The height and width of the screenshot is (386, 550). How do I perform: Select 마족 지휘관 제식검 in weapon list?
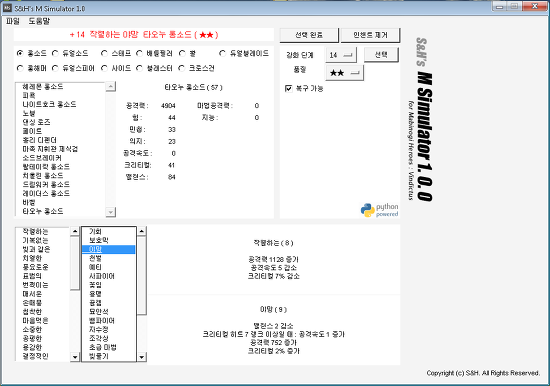50,149
